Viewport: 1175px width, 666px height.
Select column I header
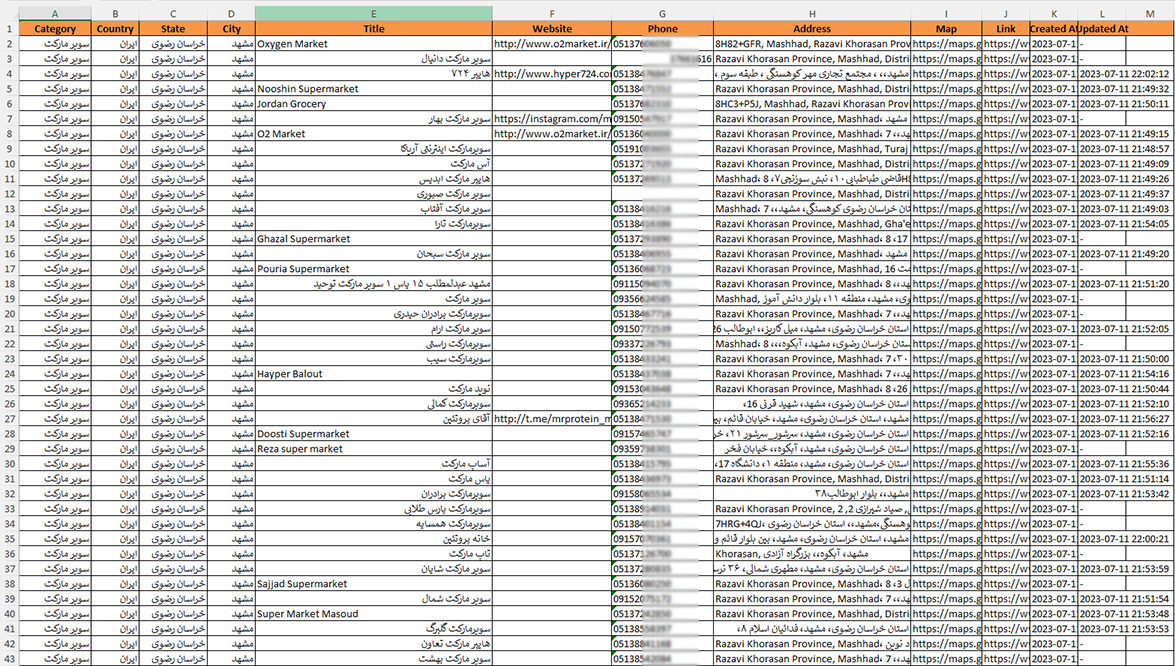tap(946, 13)
